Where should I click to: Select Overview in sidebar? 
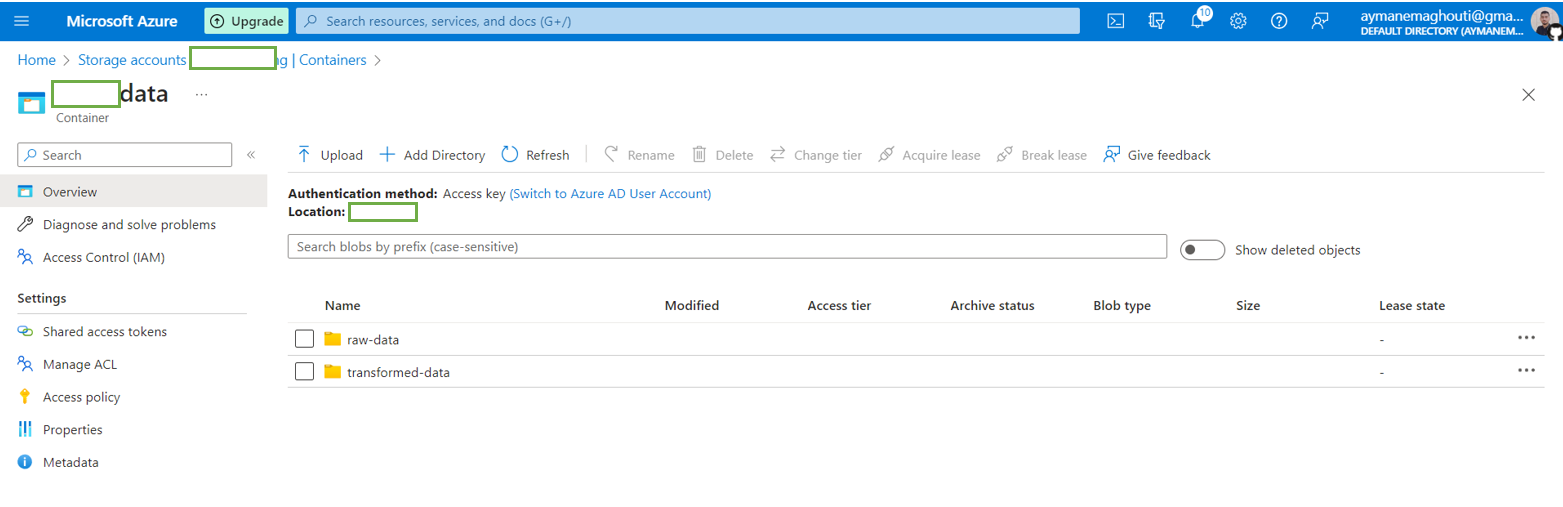point(133,192)
